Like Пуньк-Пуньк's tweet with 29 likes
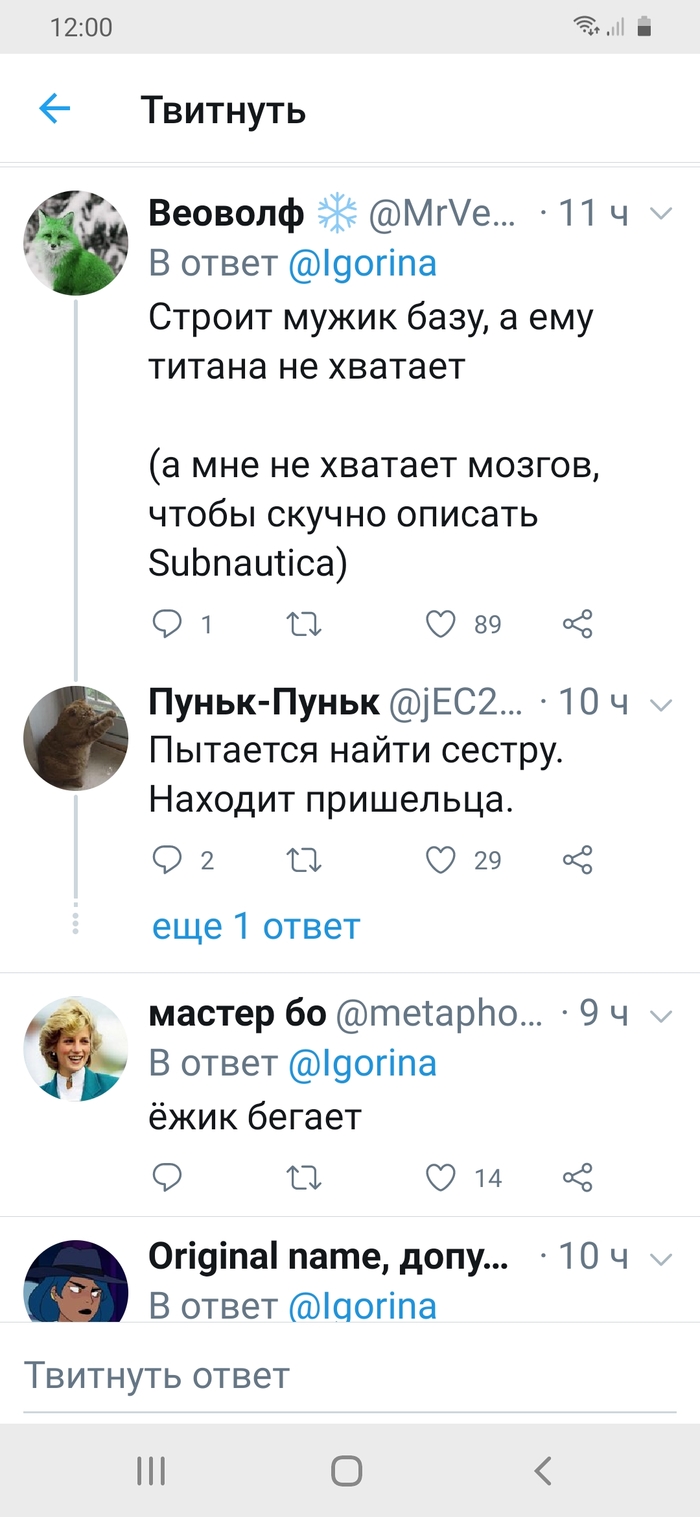The height and width of the screenshot is (1517, 700). 441,859
